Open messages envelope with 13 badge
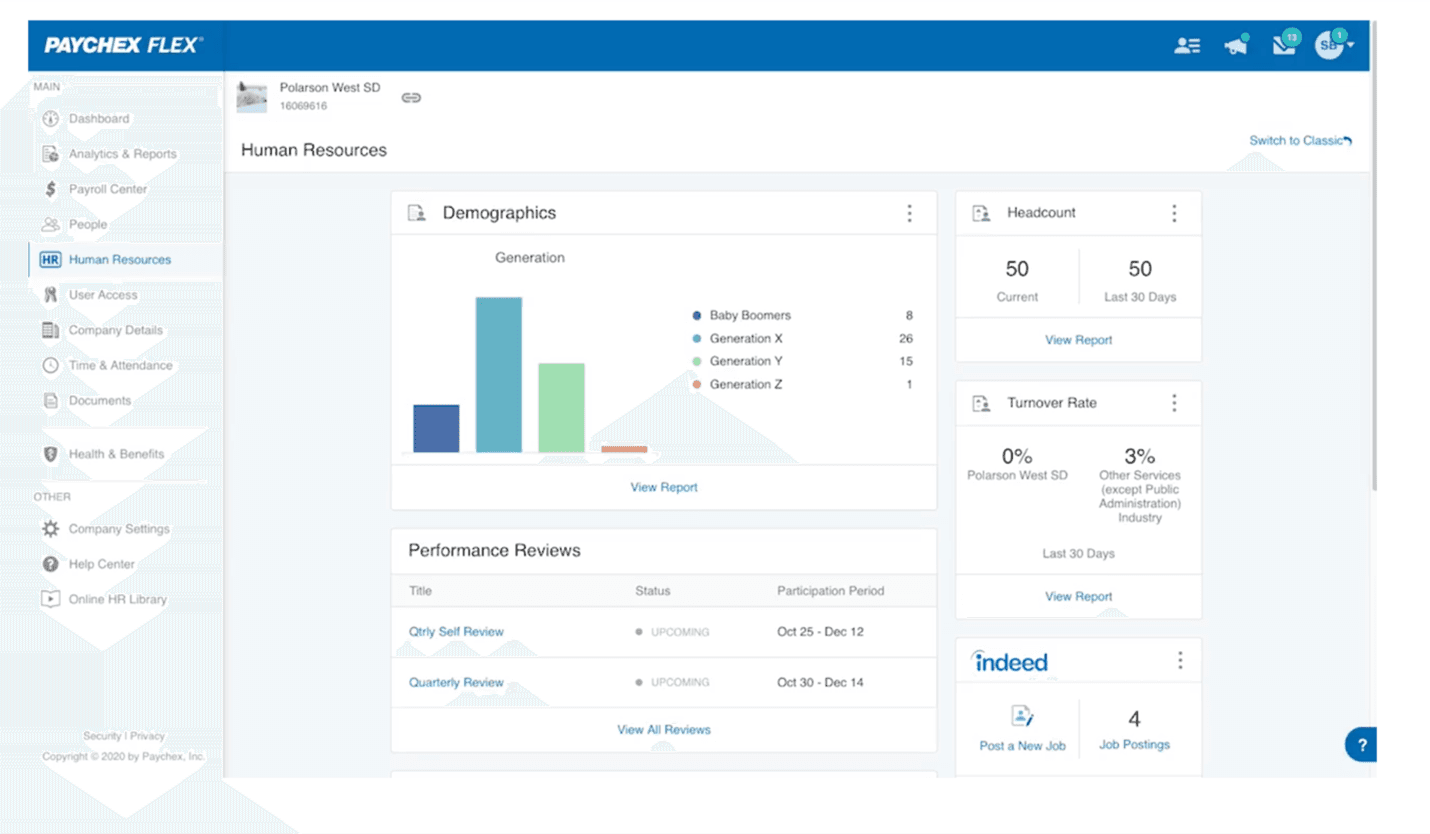The image size is (1430, 834). coord(1285,43)
